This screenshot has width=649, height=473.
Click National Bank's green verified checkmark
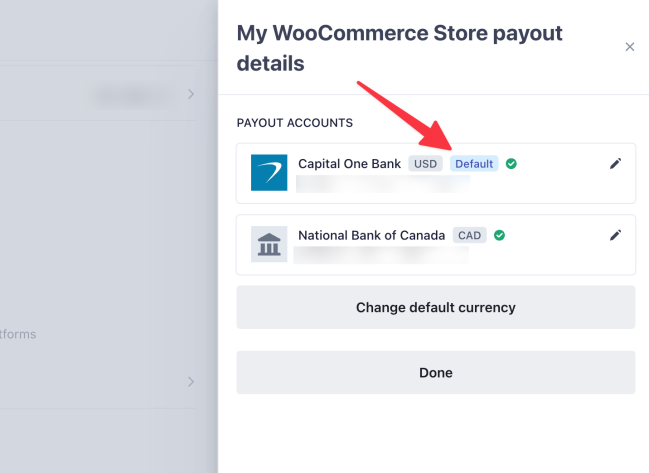pos(499,236)
